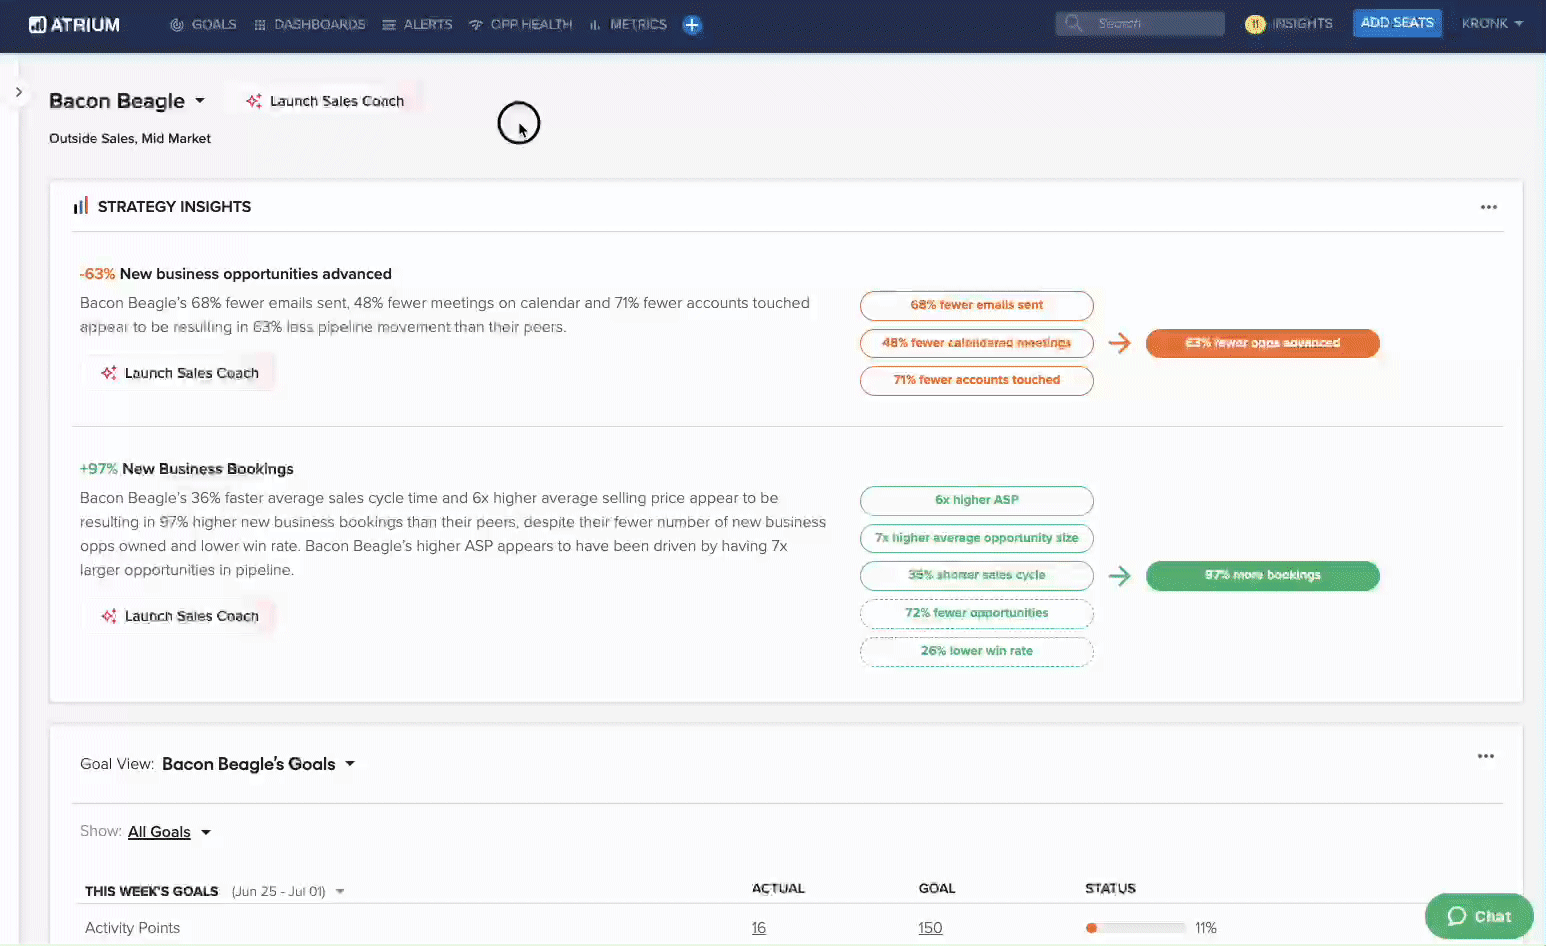1546x946 pixels.
Task: Click the GOALS target icon
Action: pos(177,24)
